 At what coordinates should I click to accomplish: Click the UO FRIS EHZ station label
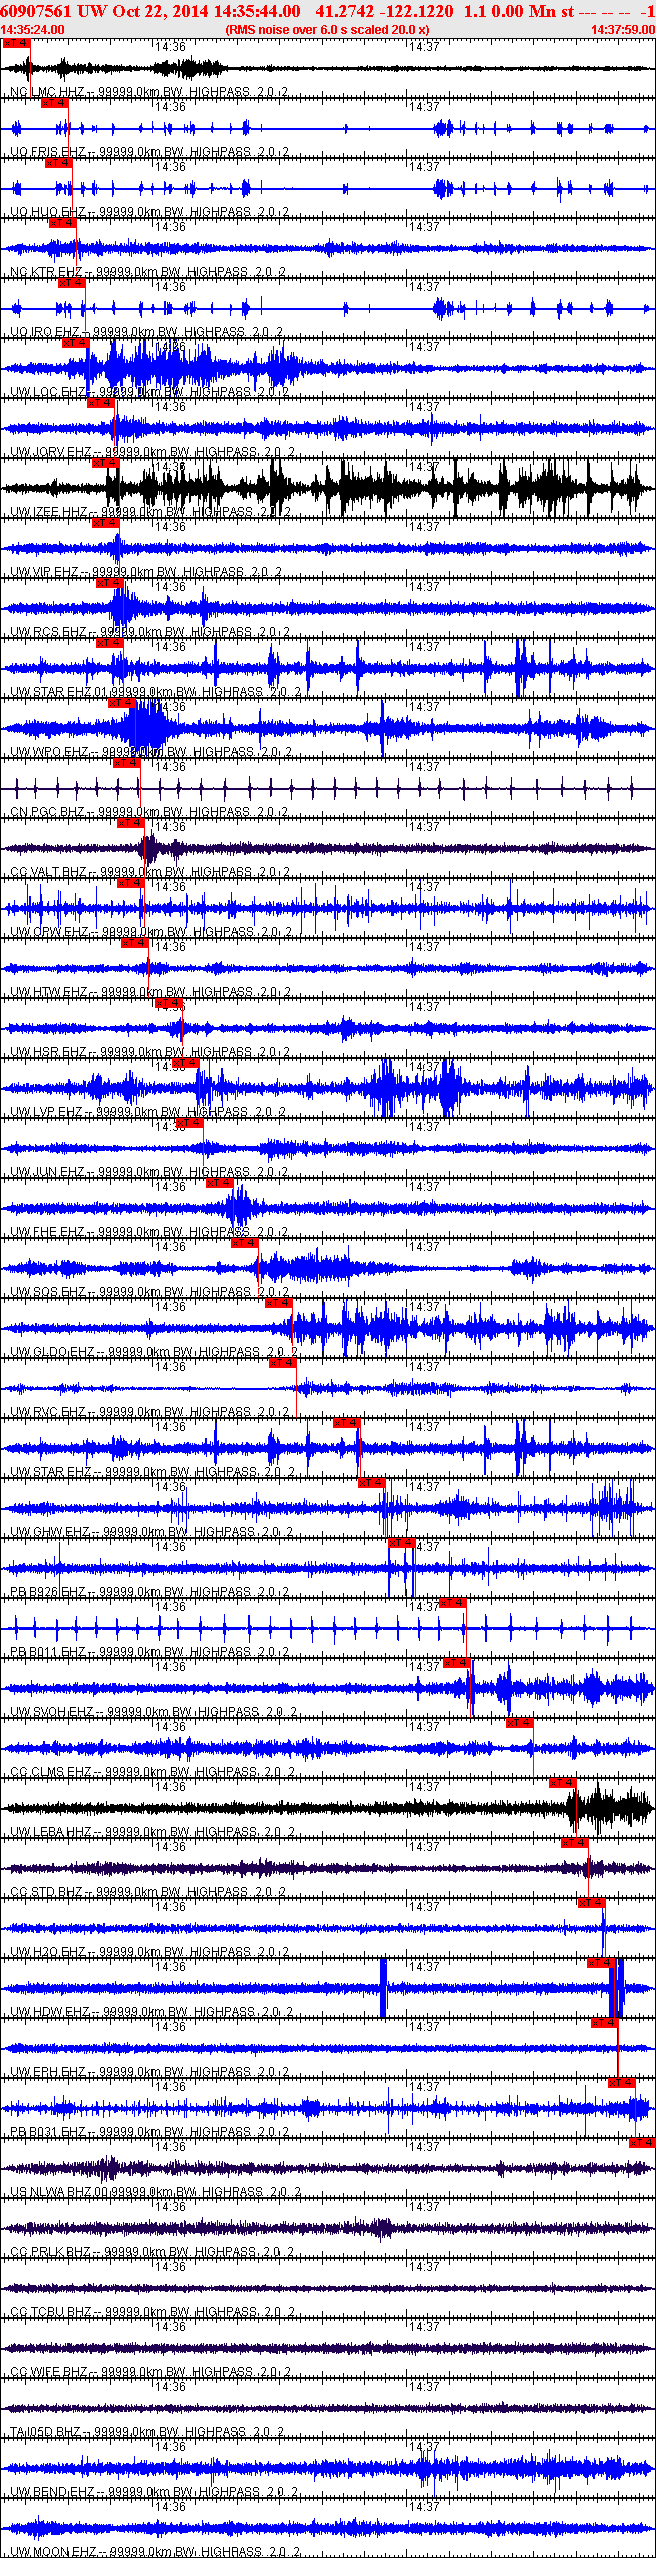pyautogui.click(x=48, y=152)
